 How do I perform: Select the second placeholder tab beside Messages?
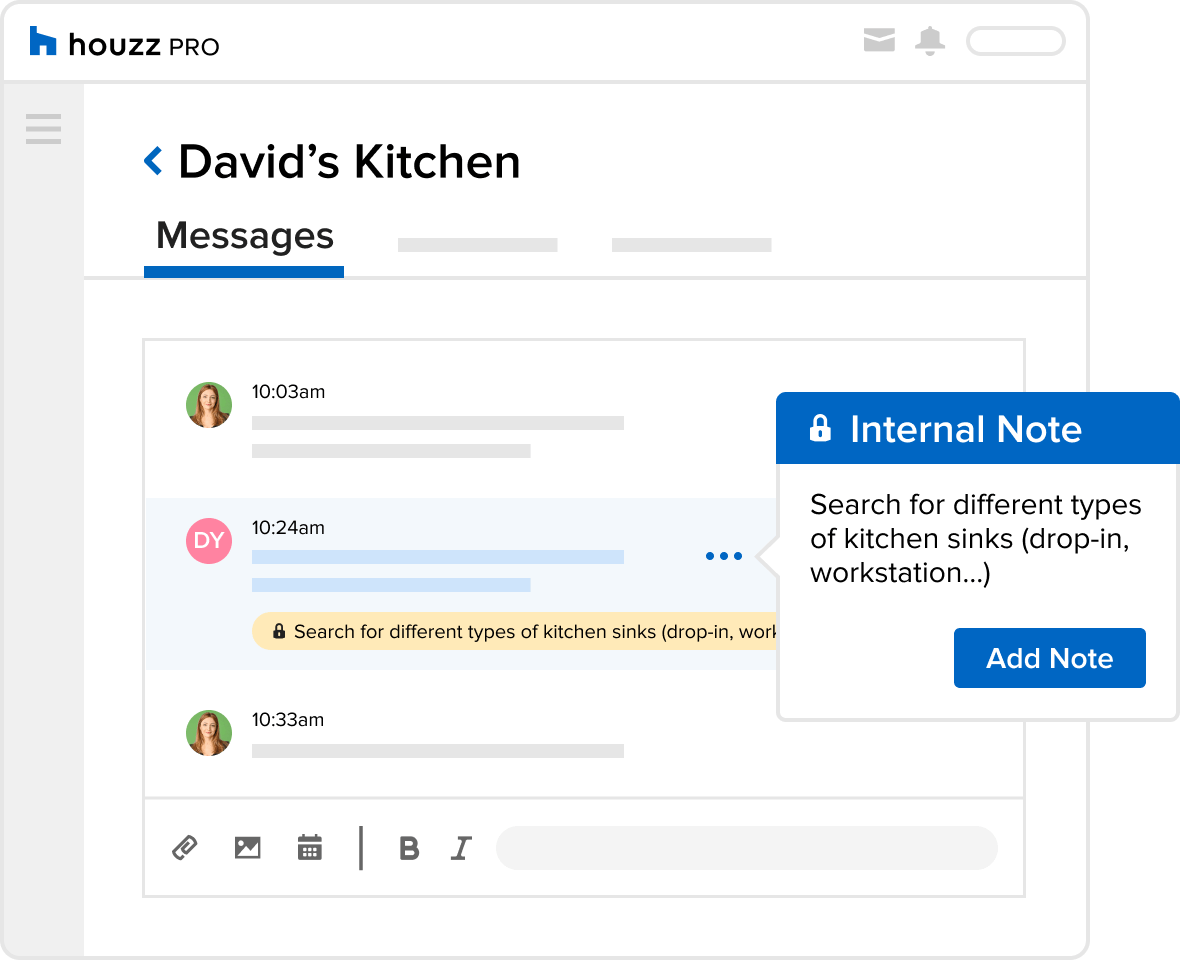pos(477,245)
